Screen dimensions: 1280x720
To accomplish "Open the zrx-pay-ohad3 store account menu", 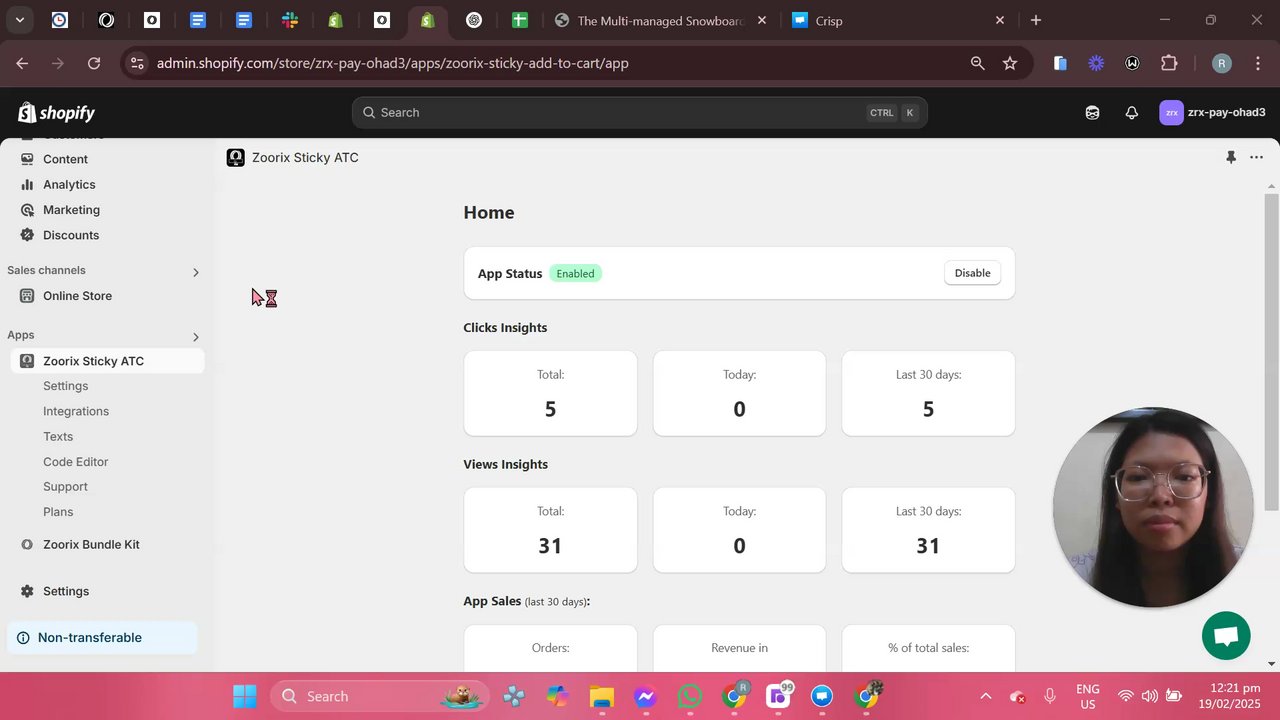I will pos(1212,113).
